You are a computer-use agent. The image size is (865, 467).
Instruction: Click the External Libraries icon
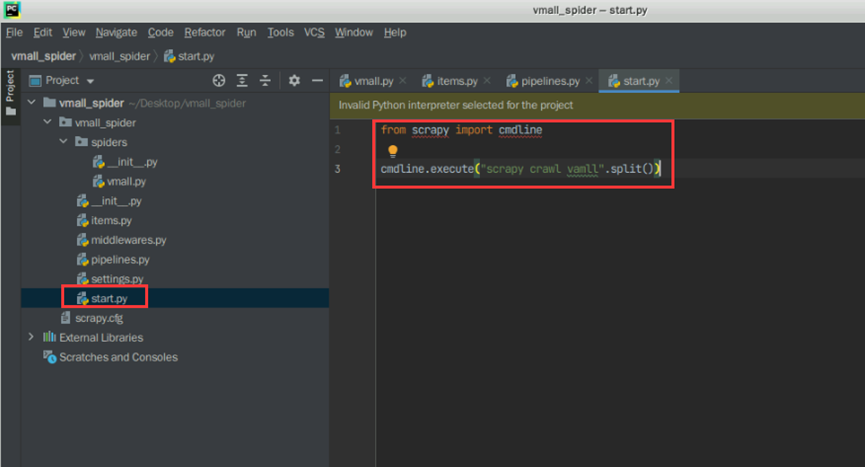[50, 337]
